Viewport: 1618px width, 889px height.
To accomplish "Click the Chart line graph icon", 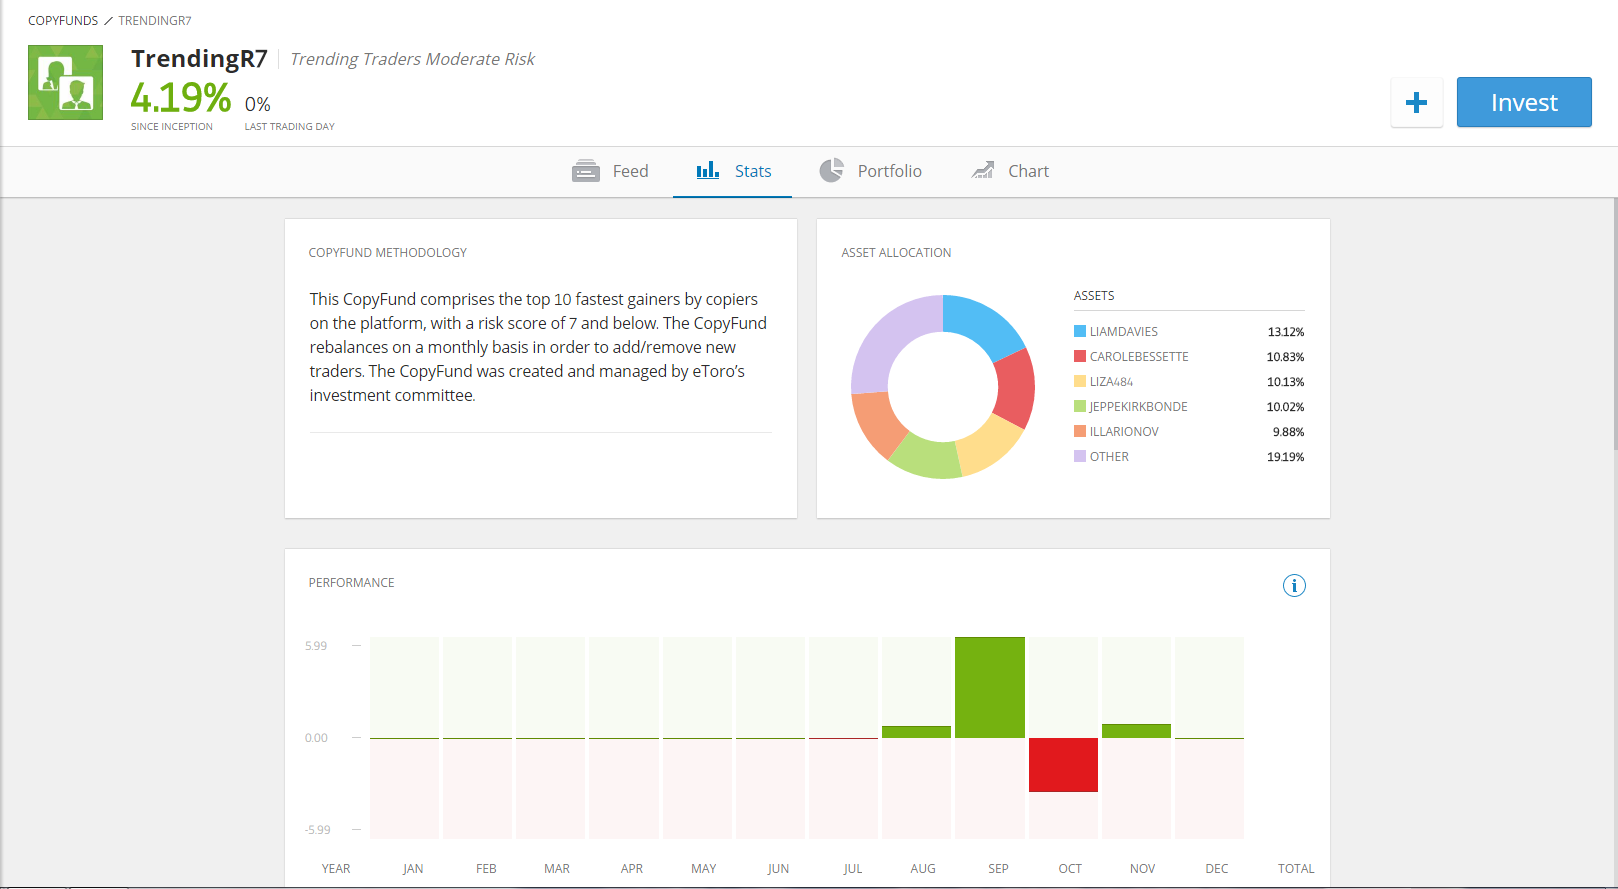I will point(983,170).
